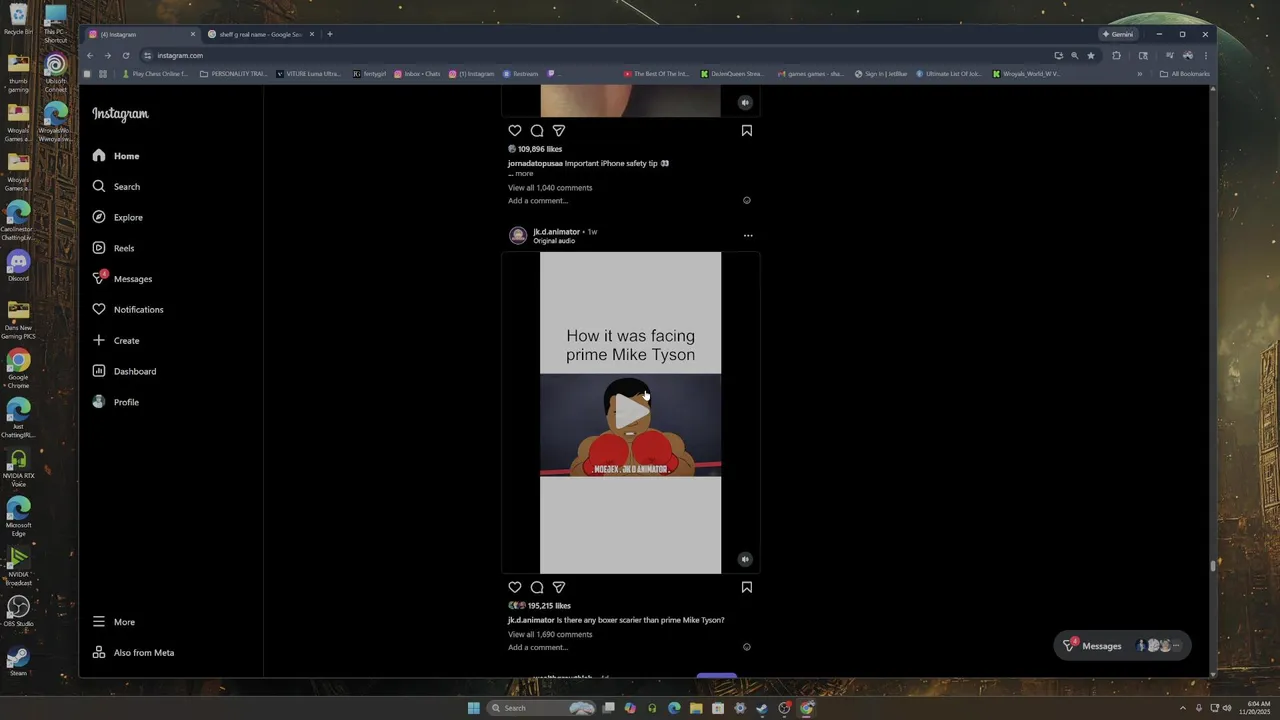Screen dimensions: 1280x720
Task: Like the jk.d.animator Mike Tyson post
Action: [x=515, y=587]
